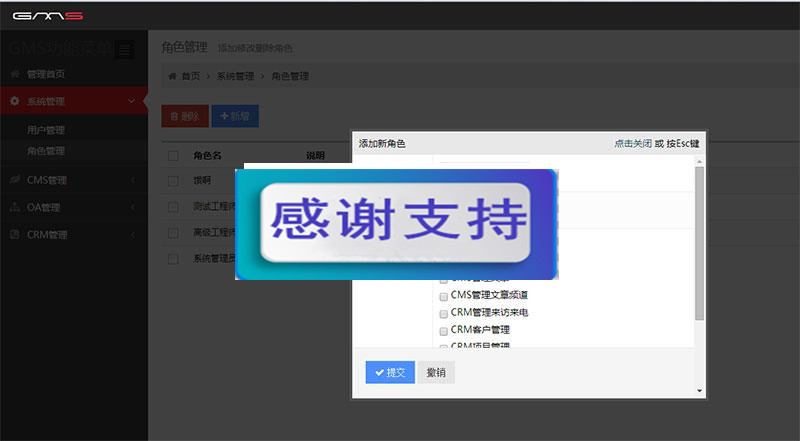This screenshot has height=441, width=800.
Task: Click the dialog vertical scrollbar thumb
Action: click(x=699, y=243)
